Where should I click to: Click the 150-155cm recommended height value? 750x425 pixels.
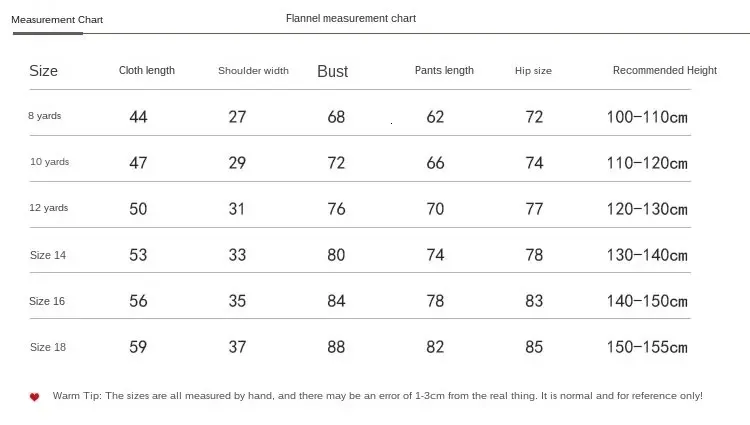(647, 347)
